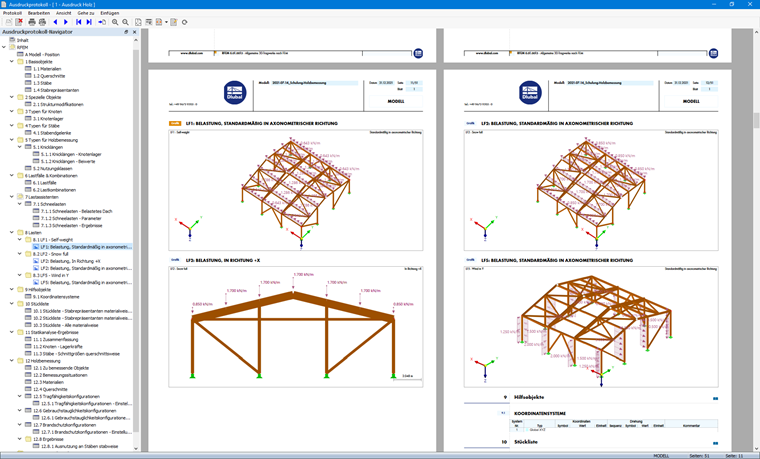Select the 1.1 Materialien tree item
The image size is (760, 459).
47,69
